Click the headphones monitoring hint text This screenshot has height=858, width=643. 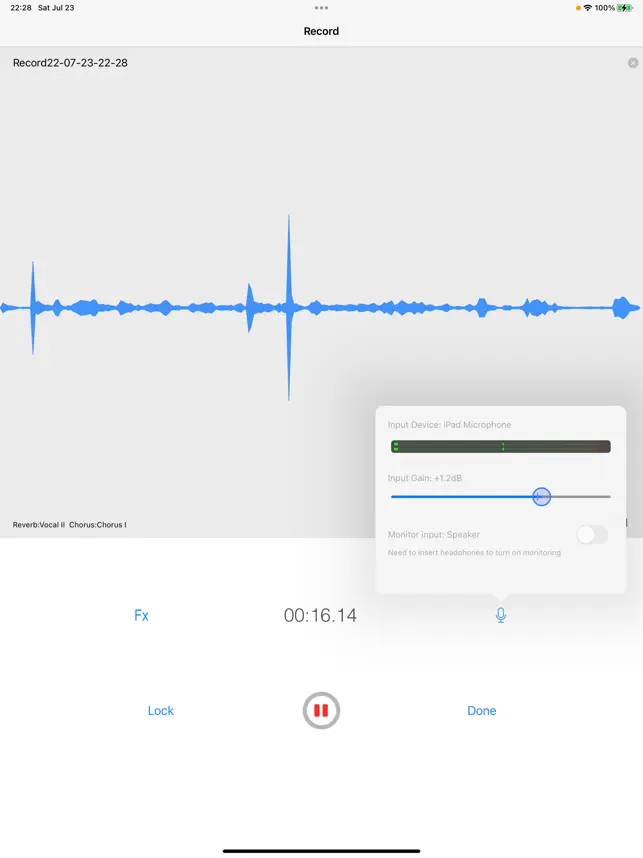pos(474,553)
